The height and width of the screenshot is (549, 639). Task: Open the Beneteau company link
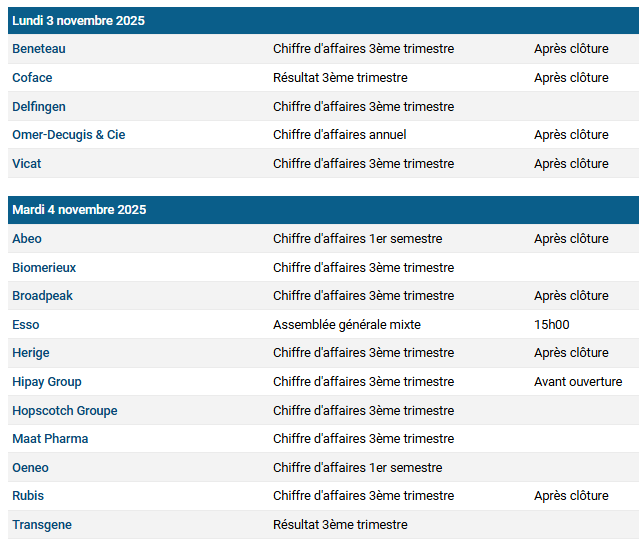point(39,49)
